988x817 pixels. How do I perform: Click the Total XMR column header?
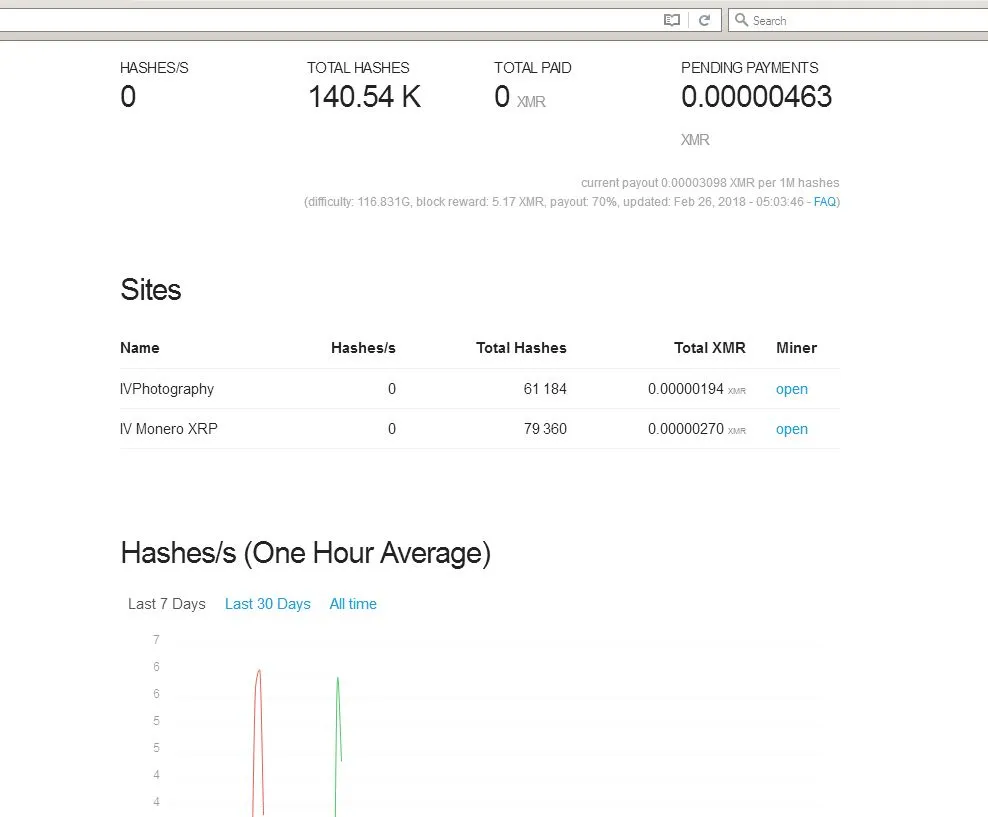point(709,348)
